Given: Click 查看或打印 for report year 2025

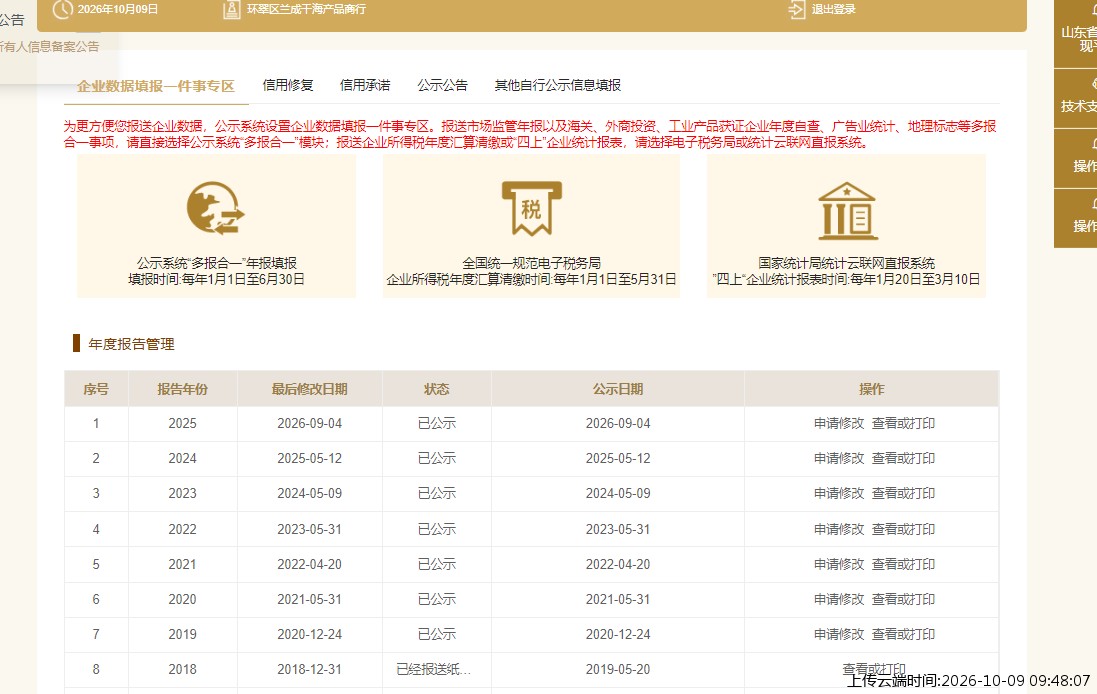Looking at the screenshot, I should (x=903, y=423).
